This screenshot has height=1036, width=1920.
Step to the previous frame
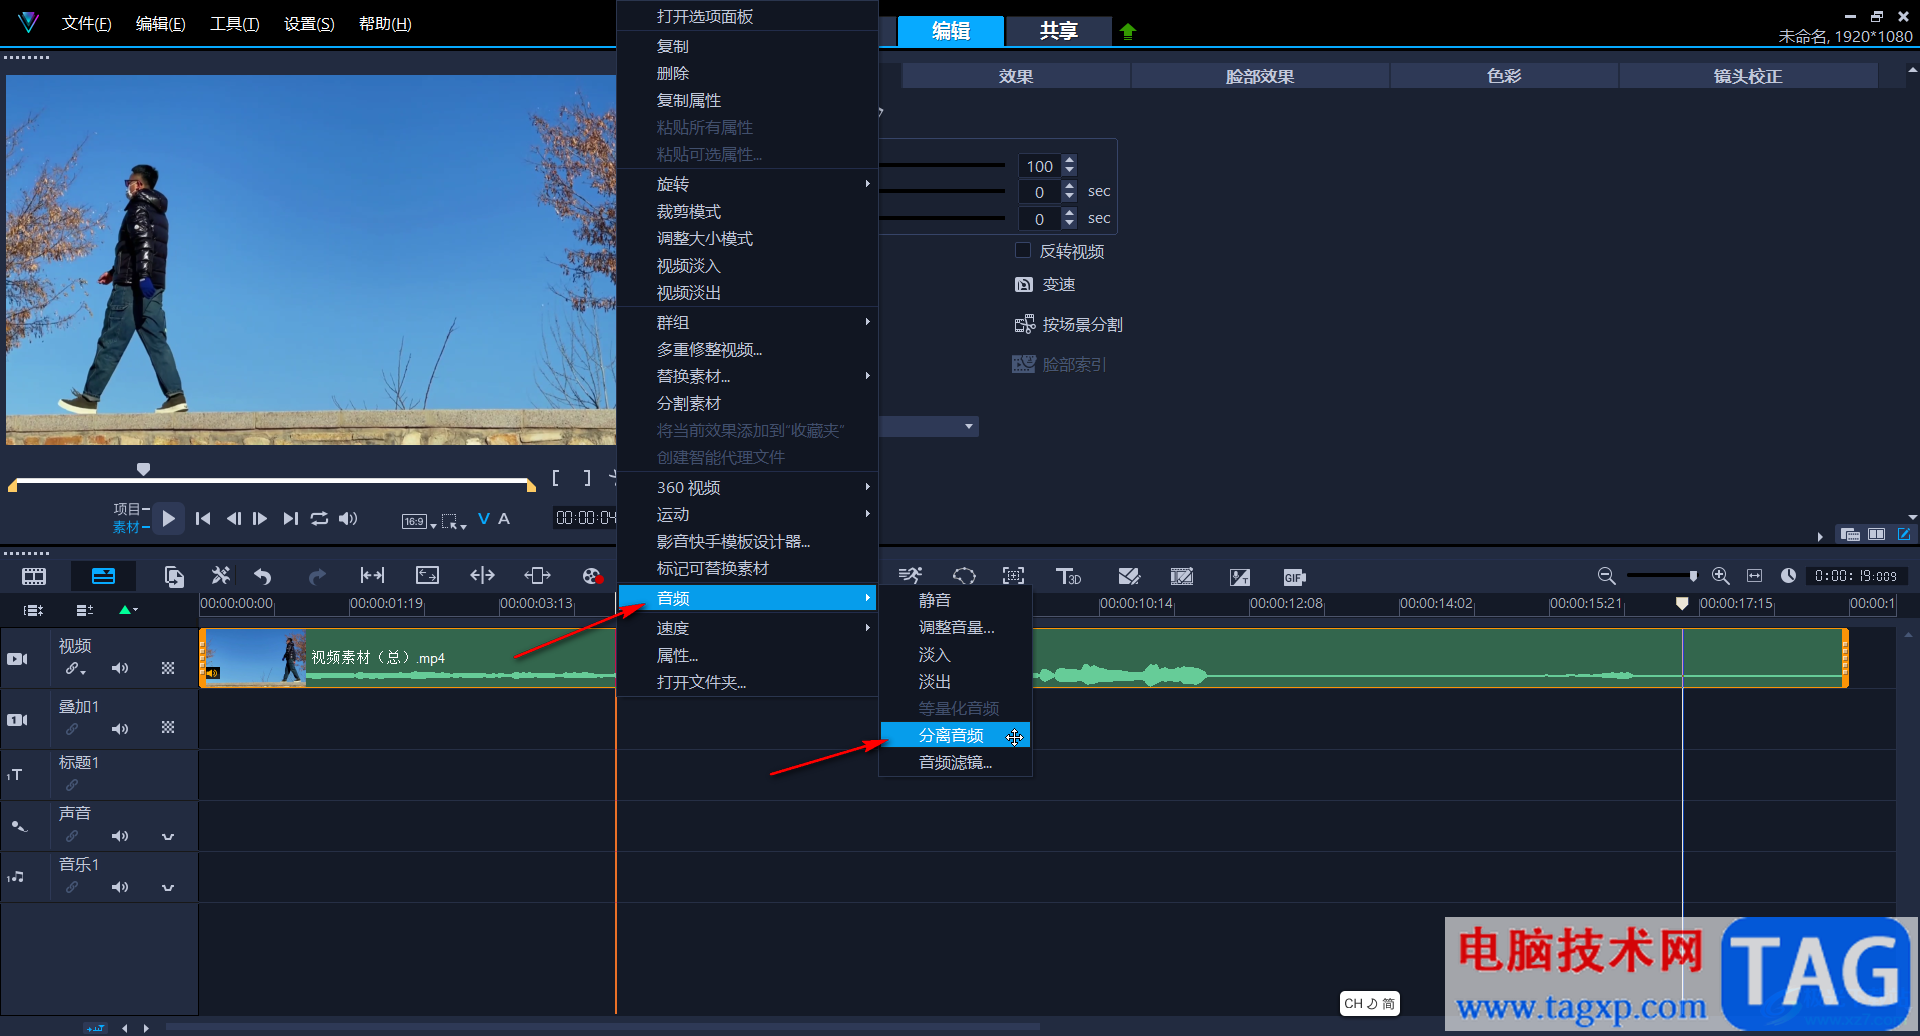click(x=233, y=518)
